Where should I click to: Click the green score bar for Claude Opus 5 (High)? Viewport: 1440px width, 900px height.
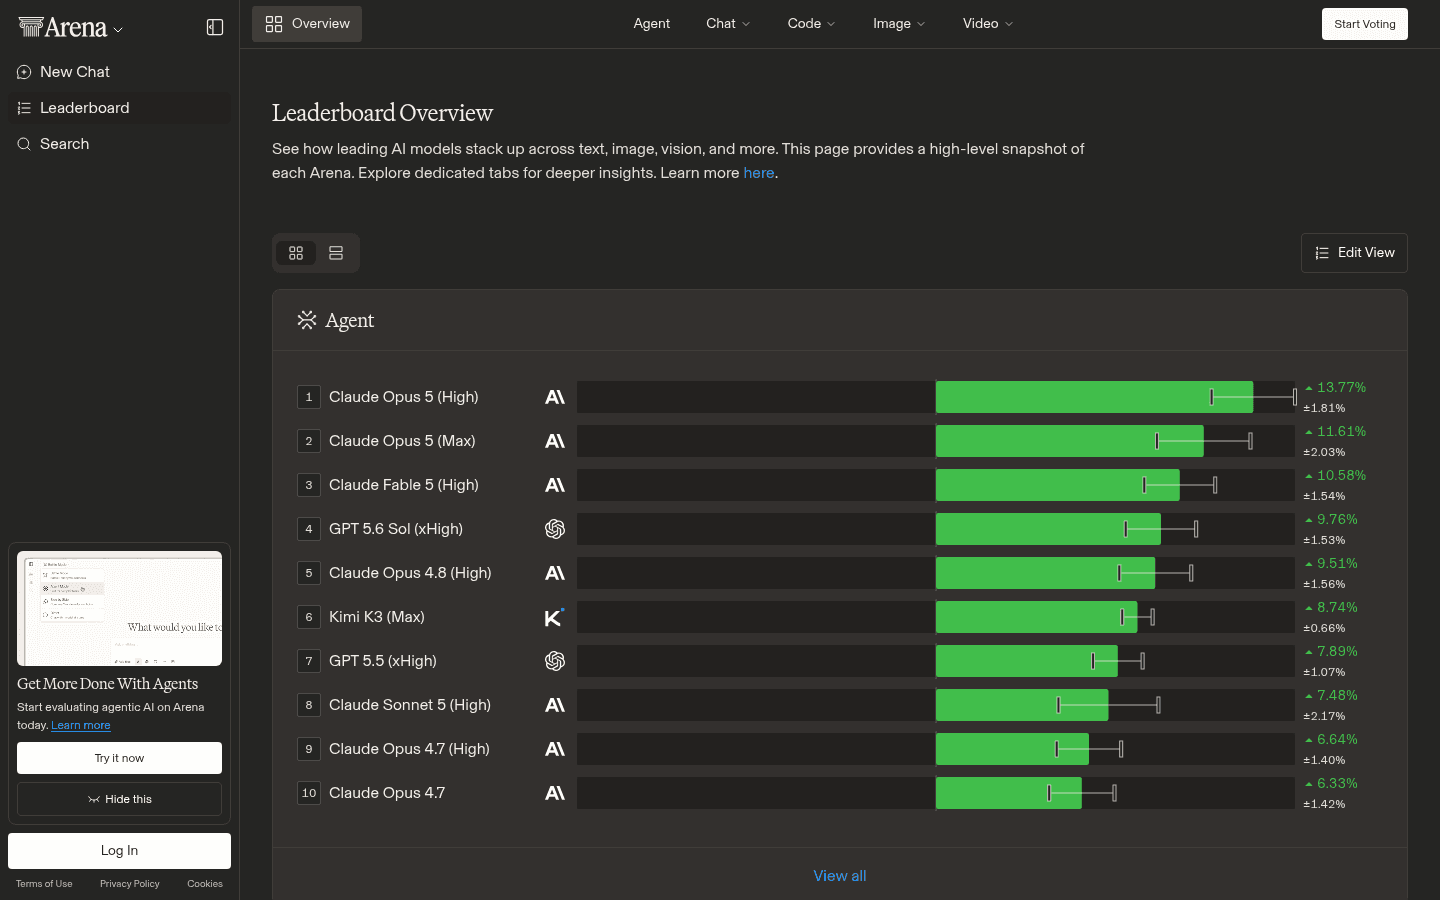pos(1094,397)
